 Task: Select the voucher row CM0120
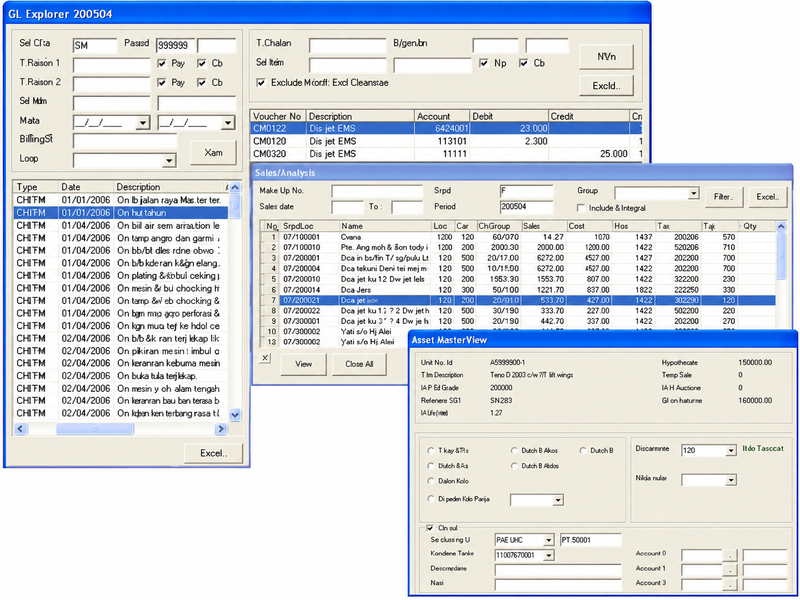click(x=446, y=141)
